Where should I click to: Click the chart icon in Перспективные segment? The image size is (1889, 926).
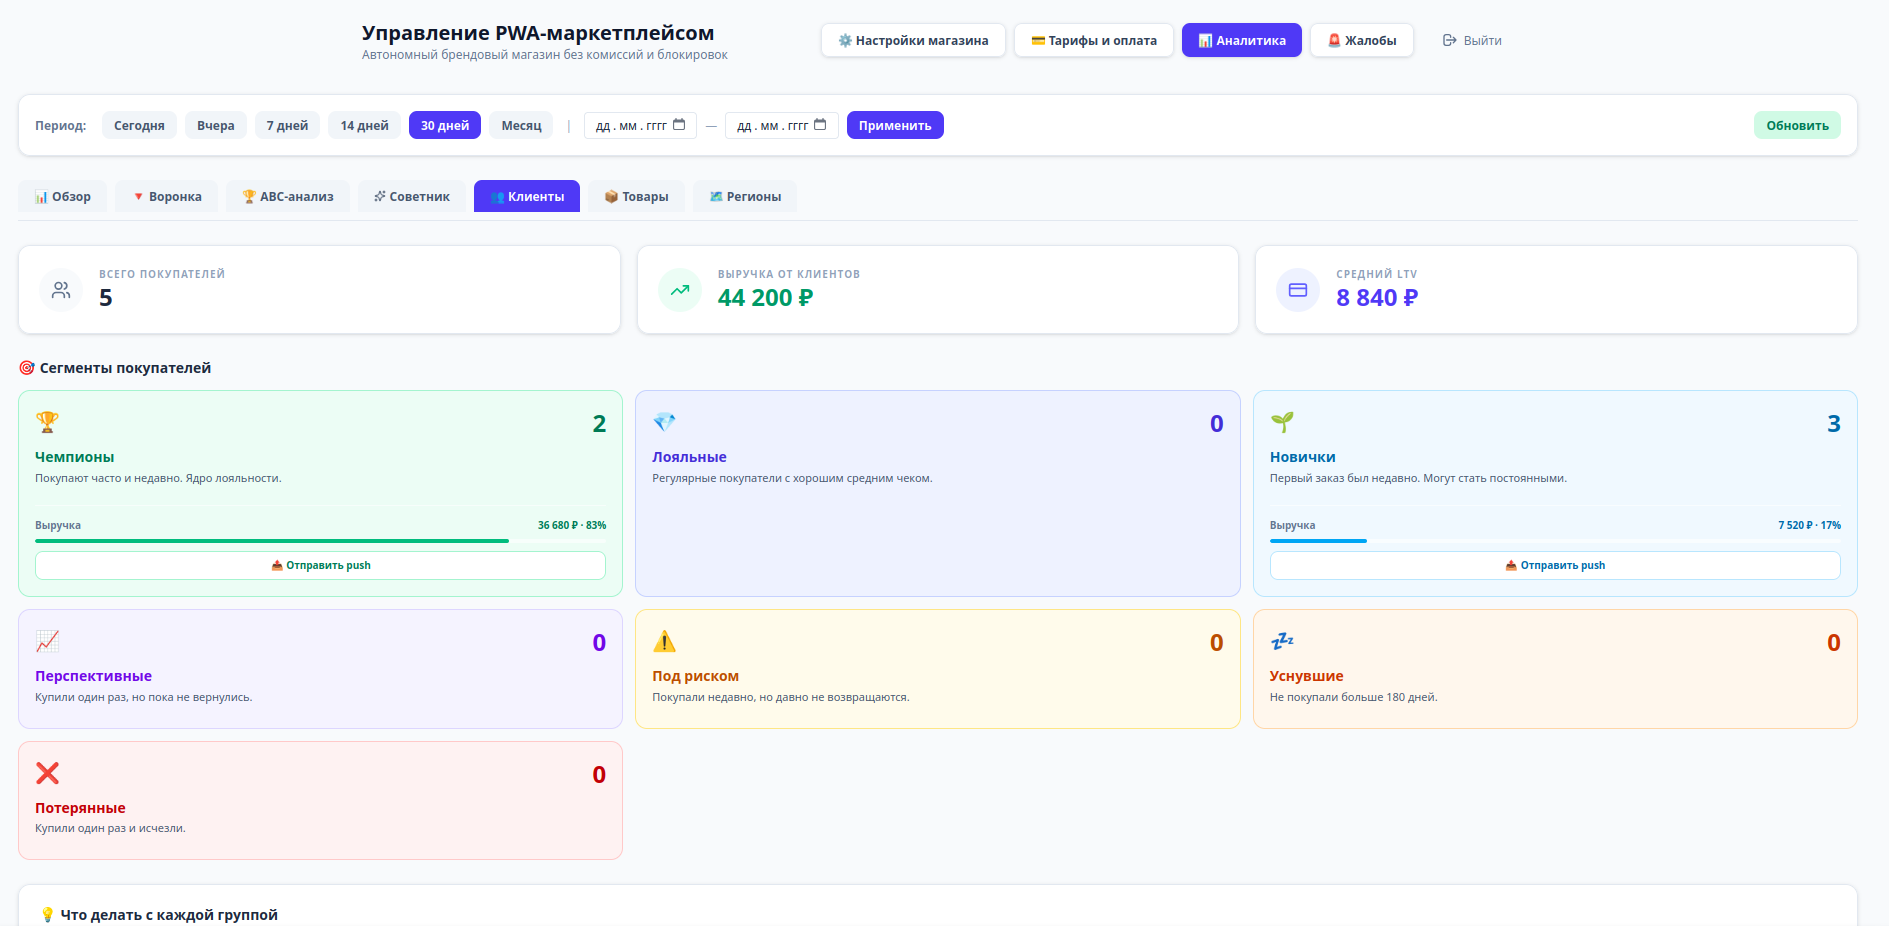(47, 641)
